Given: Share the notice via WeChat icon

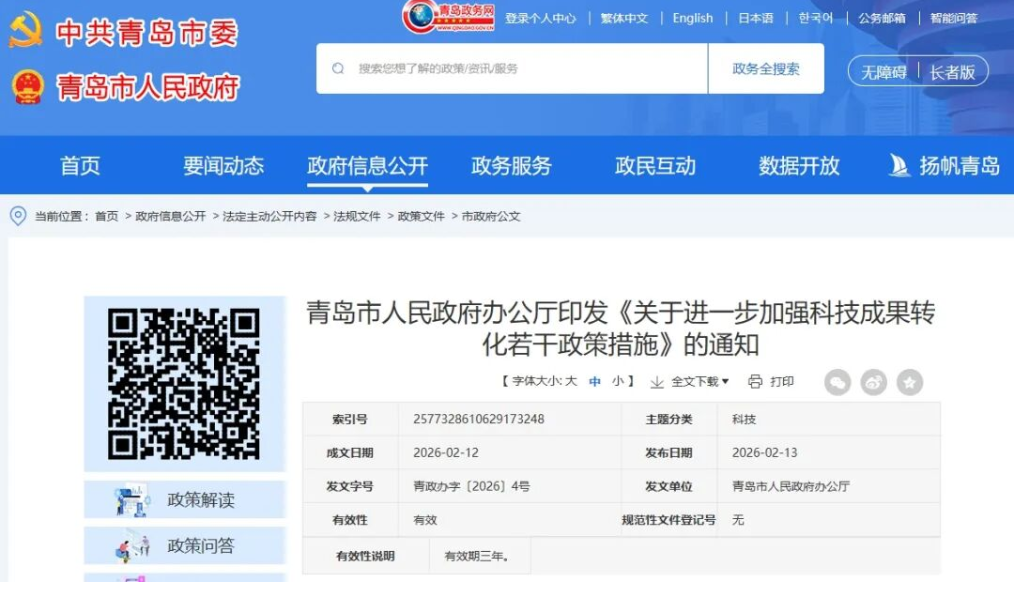Looking at the screenshot, I should point(837,382).
